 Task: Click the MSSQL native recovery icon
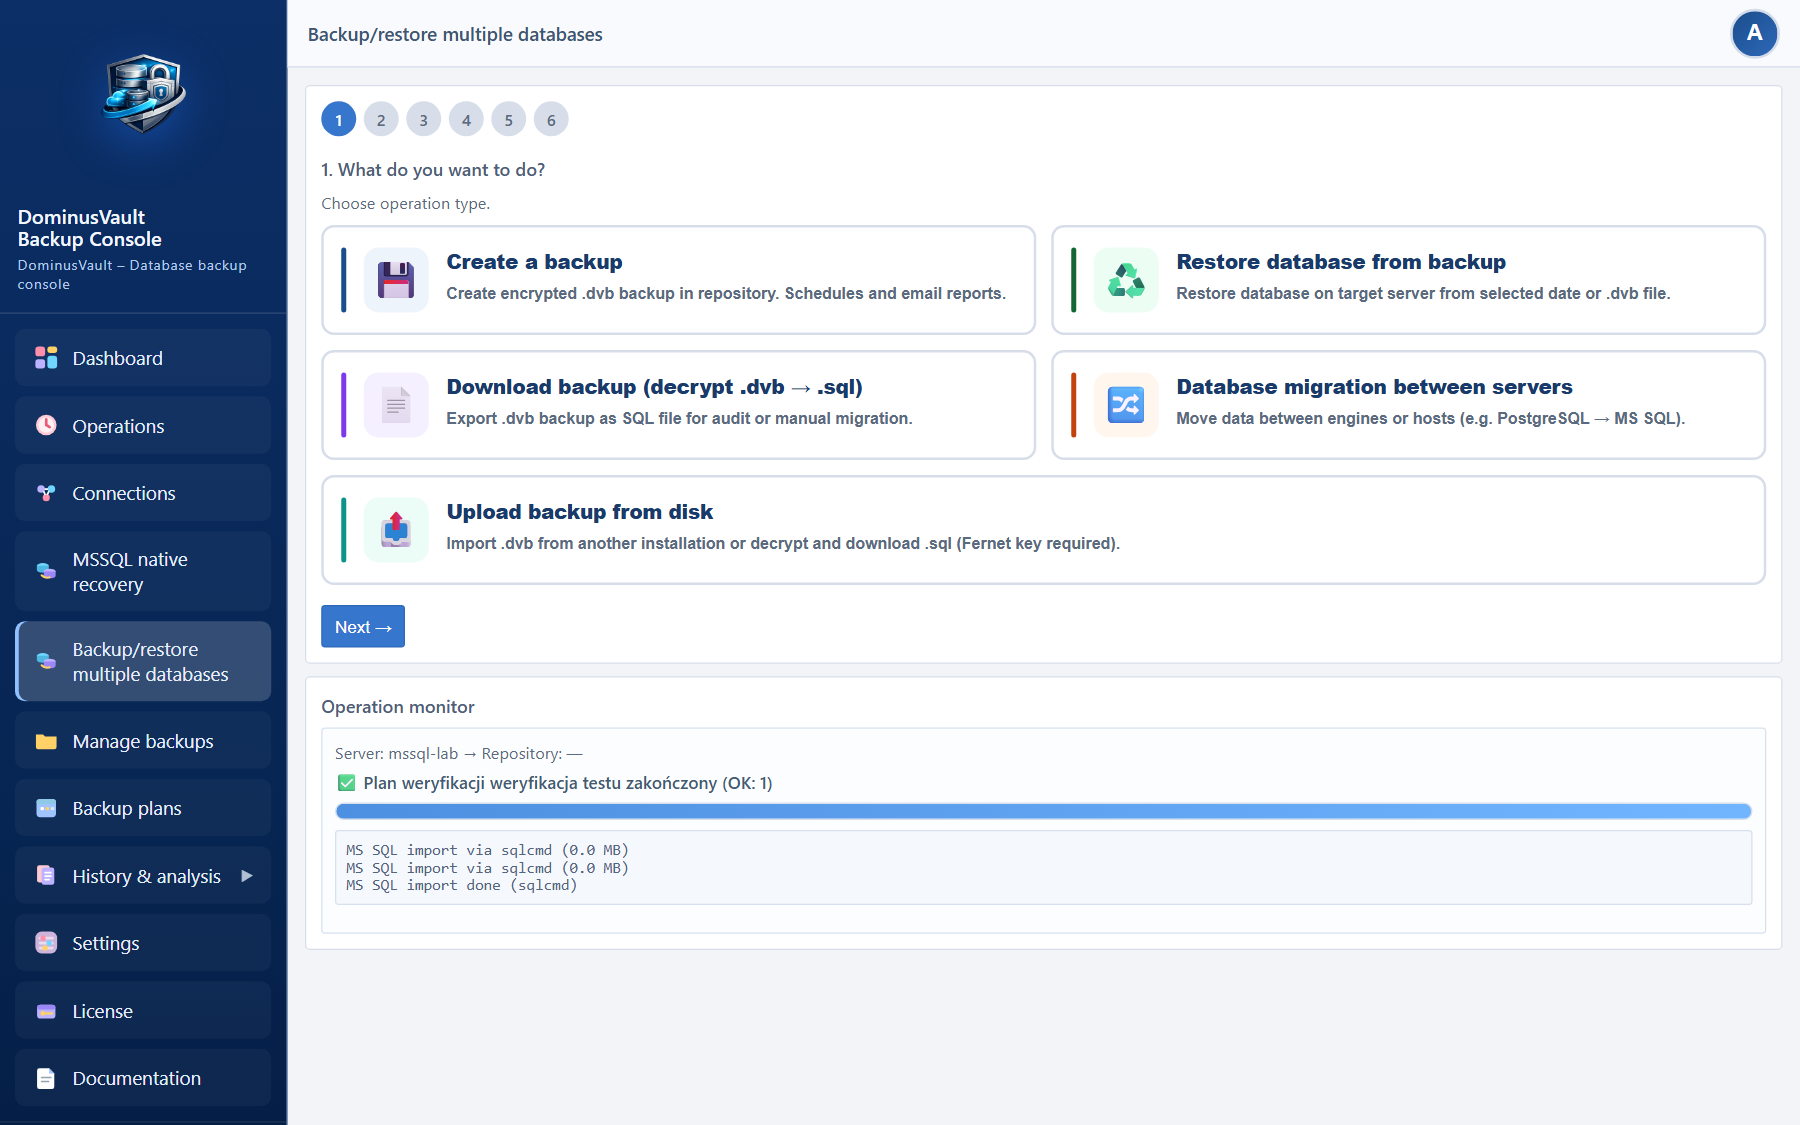point(46,571)
